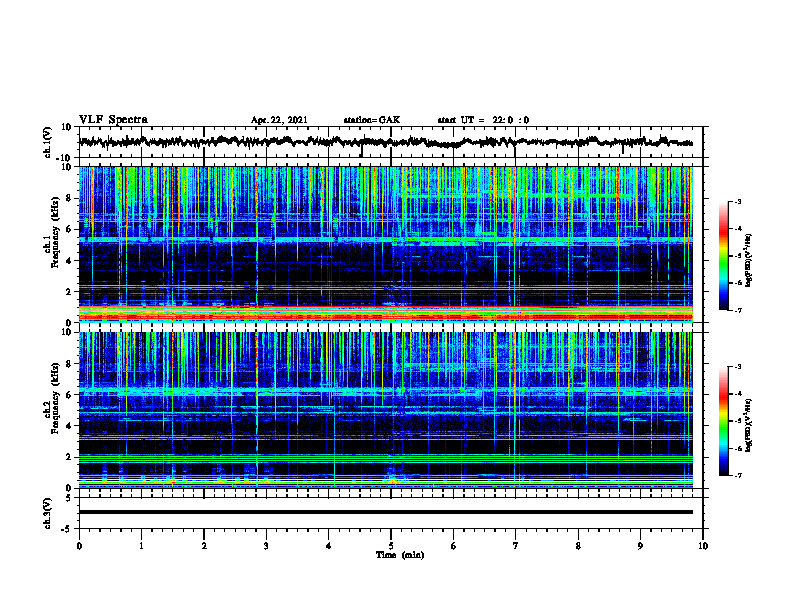Click the time axis tick label 9
The width and height of the screenshot is (792, 612).
640,546
